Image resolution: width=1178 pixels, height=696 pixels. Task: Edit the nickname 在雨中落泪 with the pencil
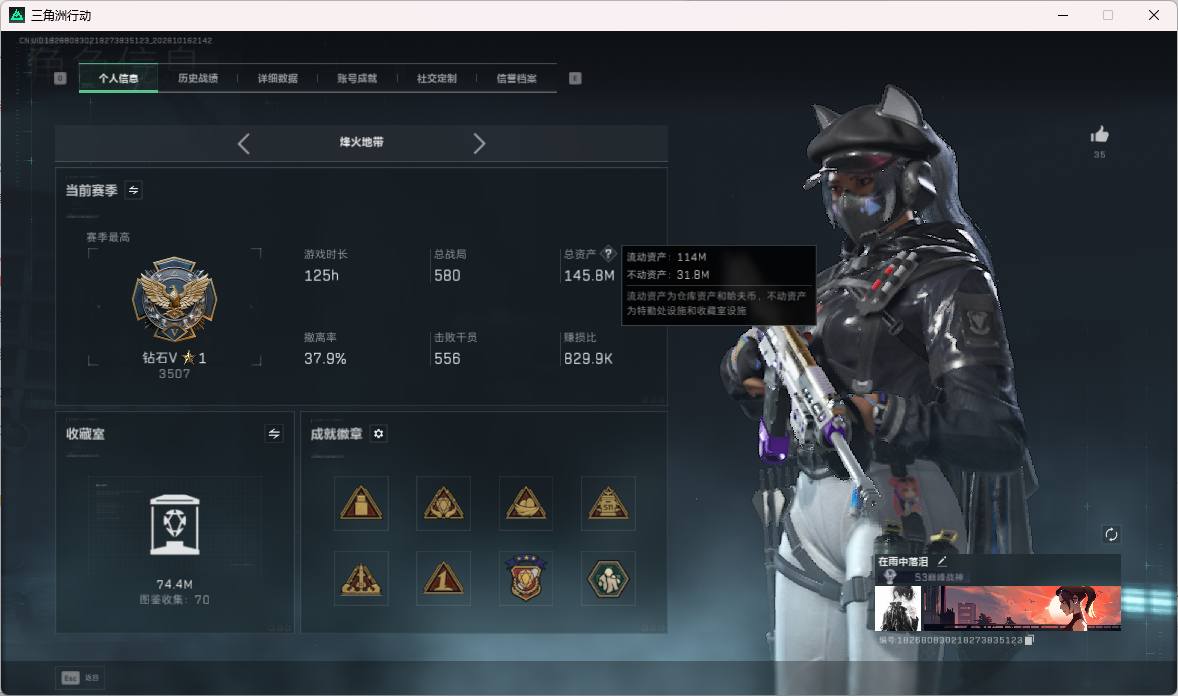click(941, 561)
